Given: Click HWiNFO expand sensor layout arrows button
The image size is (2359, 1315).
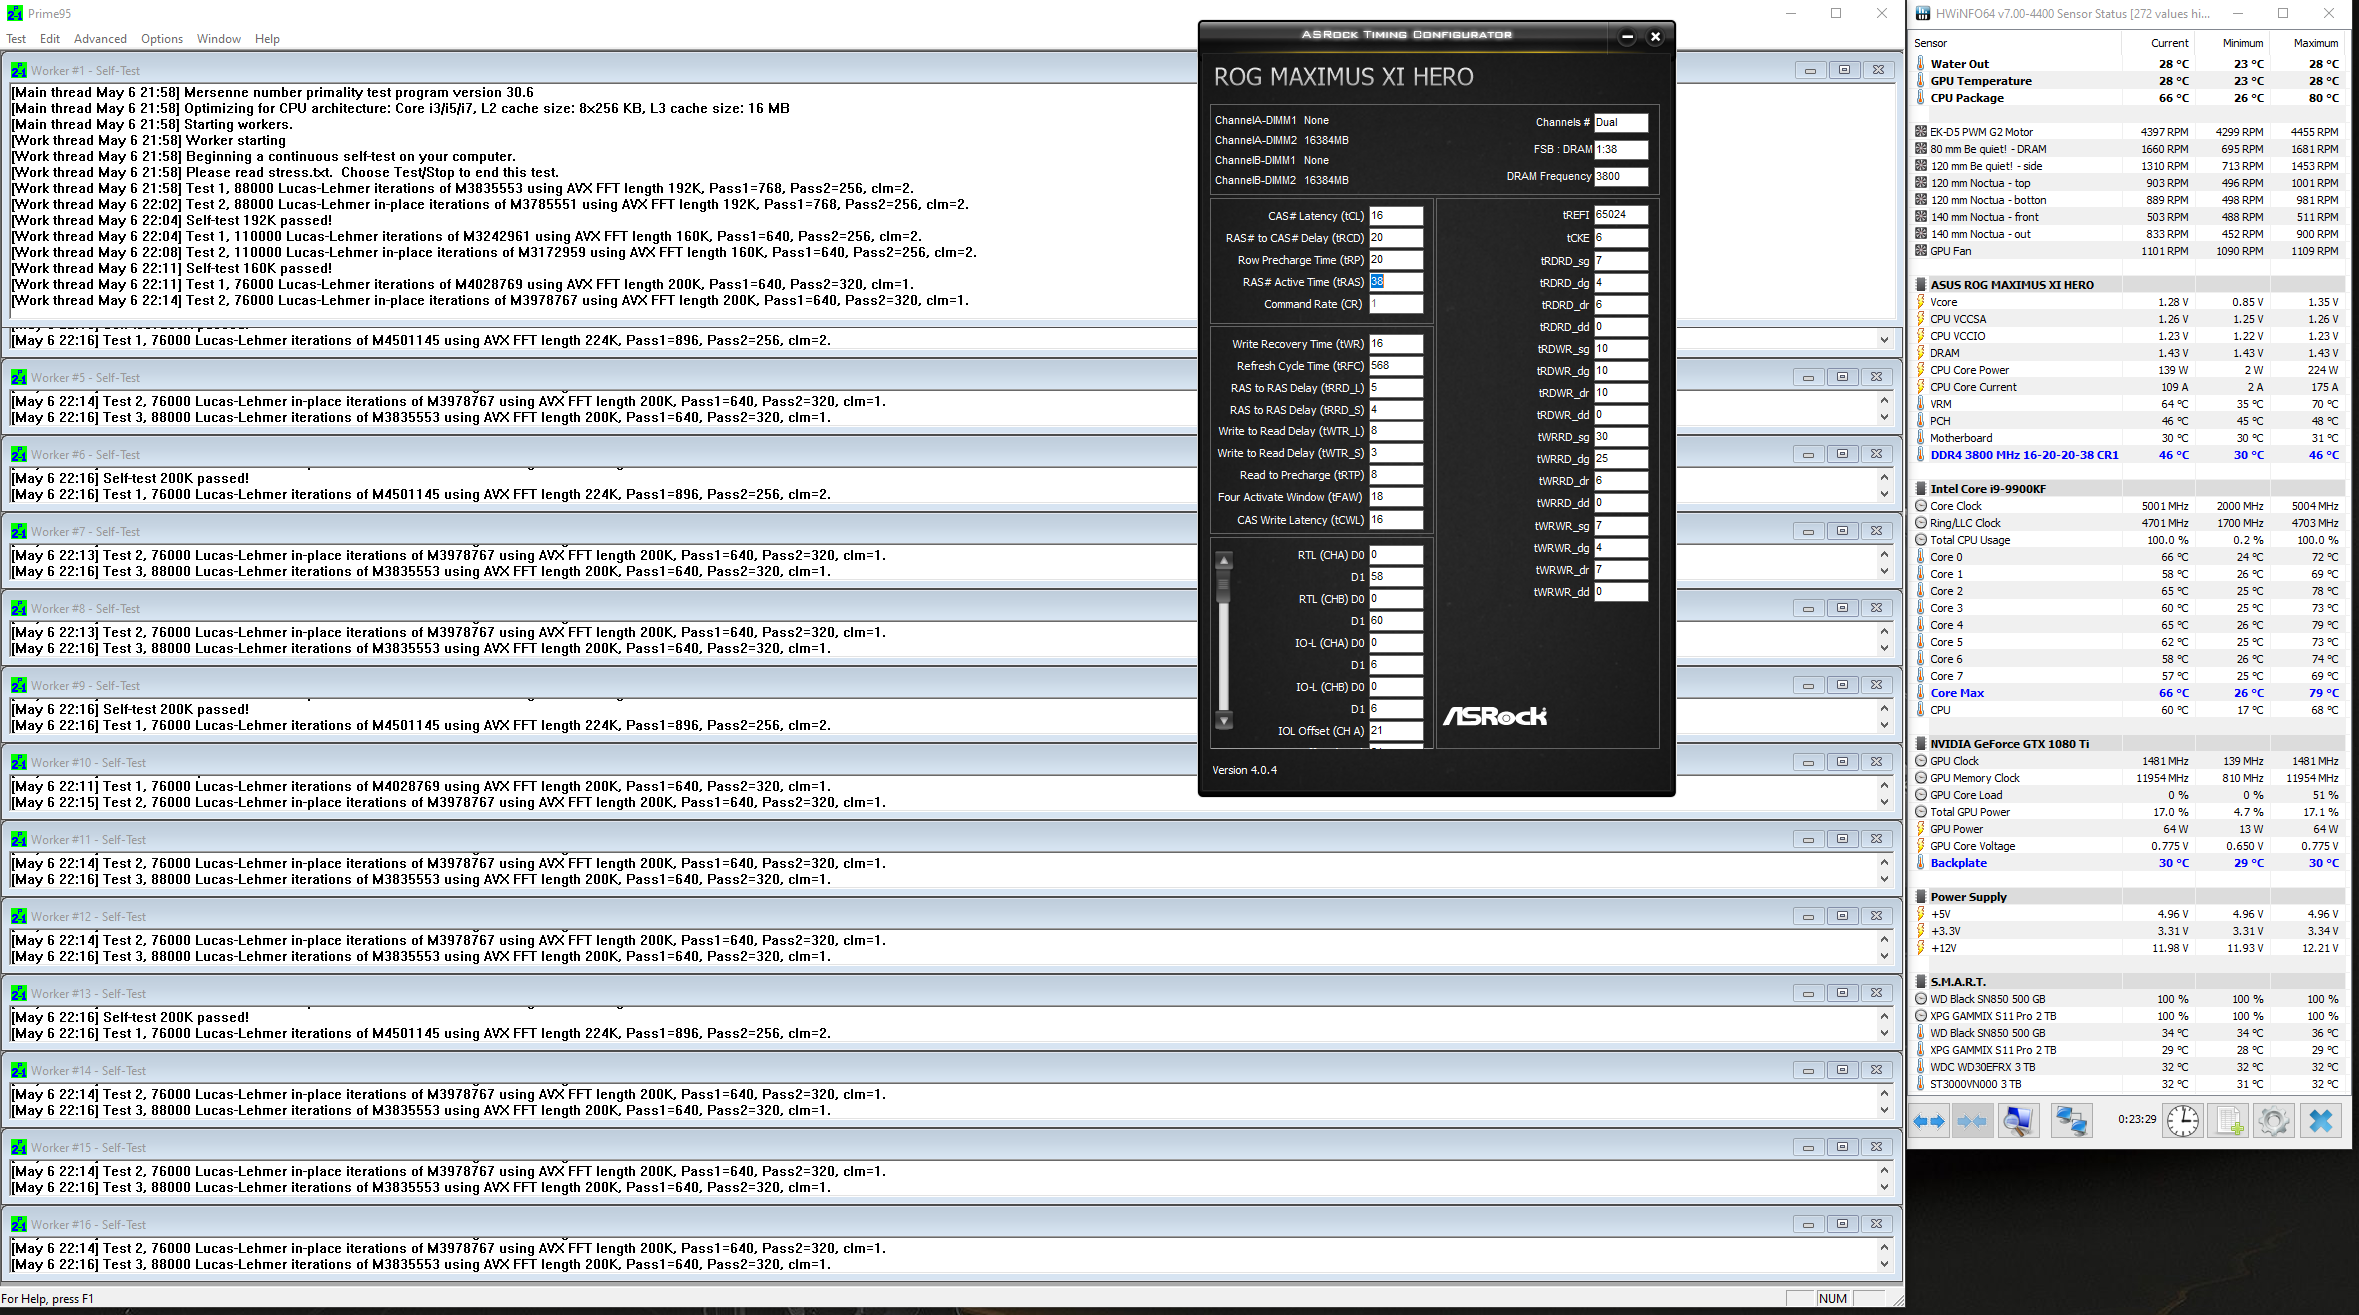Looking at the screenshot, I should 1929,1121.
